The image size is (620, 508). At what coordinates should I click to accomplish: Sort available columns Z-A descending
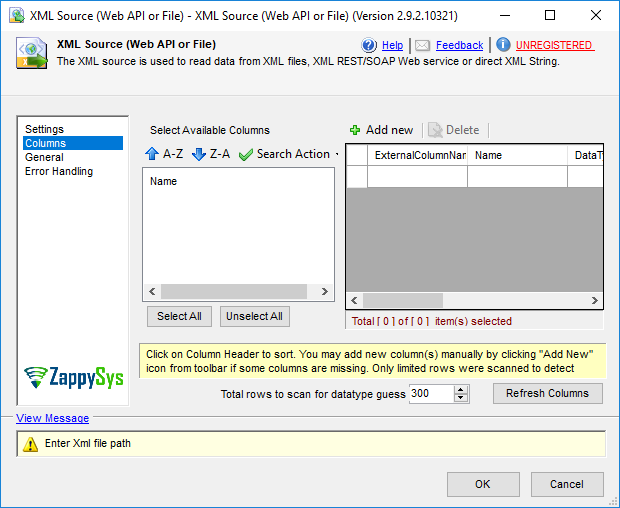pyautogui.click(x=211, y=154)
